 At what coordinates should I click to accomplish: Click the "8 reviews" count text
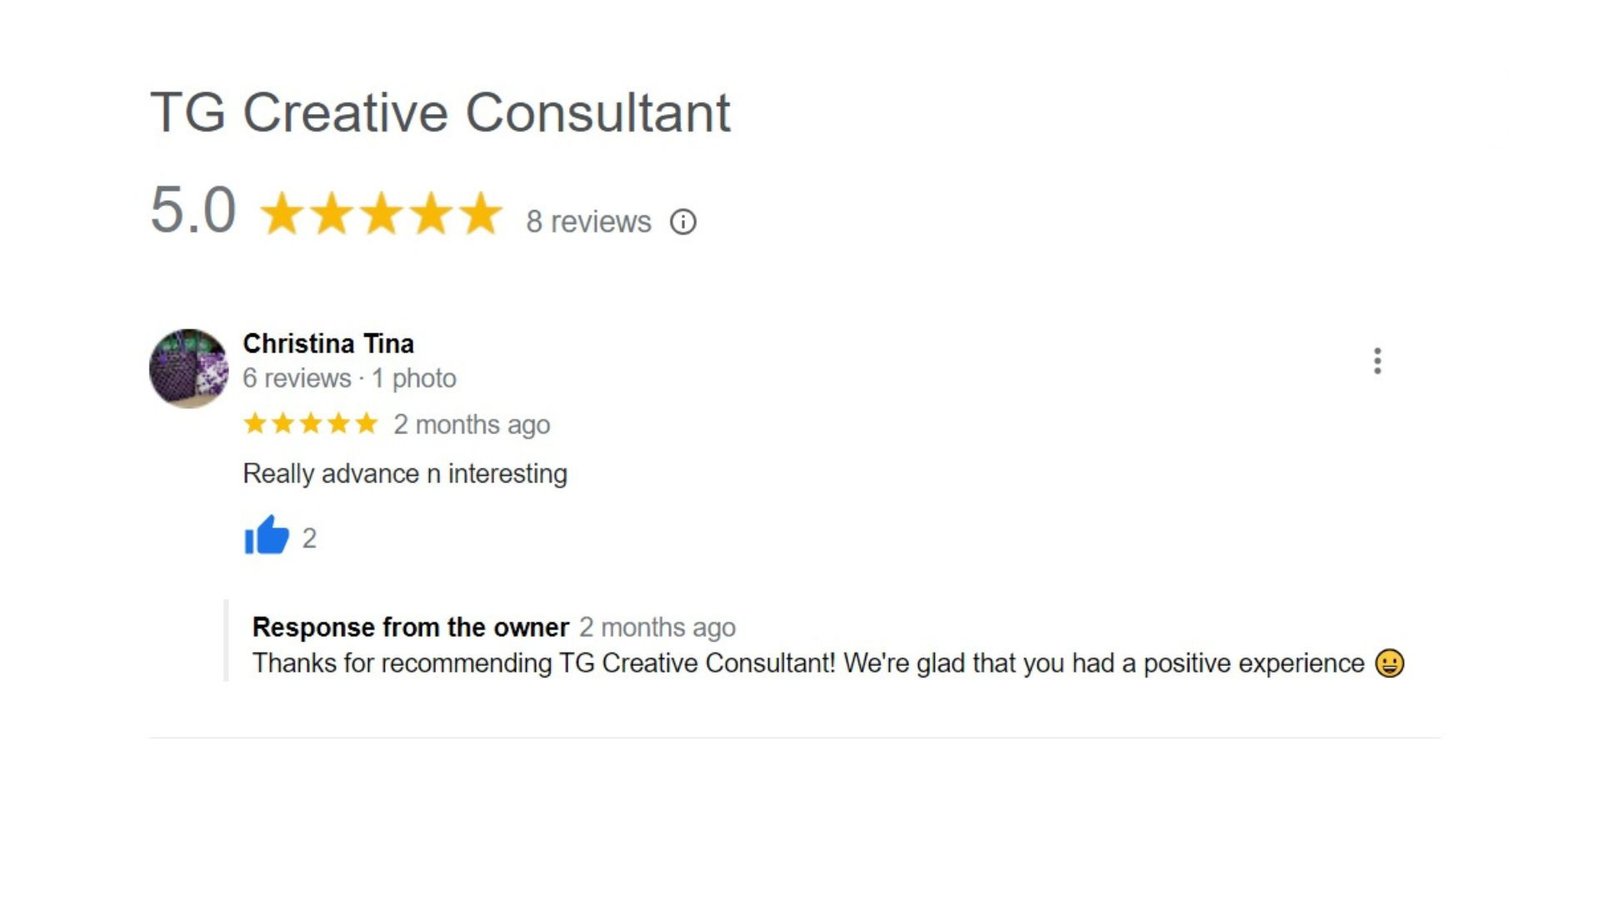tap(588, 222)
